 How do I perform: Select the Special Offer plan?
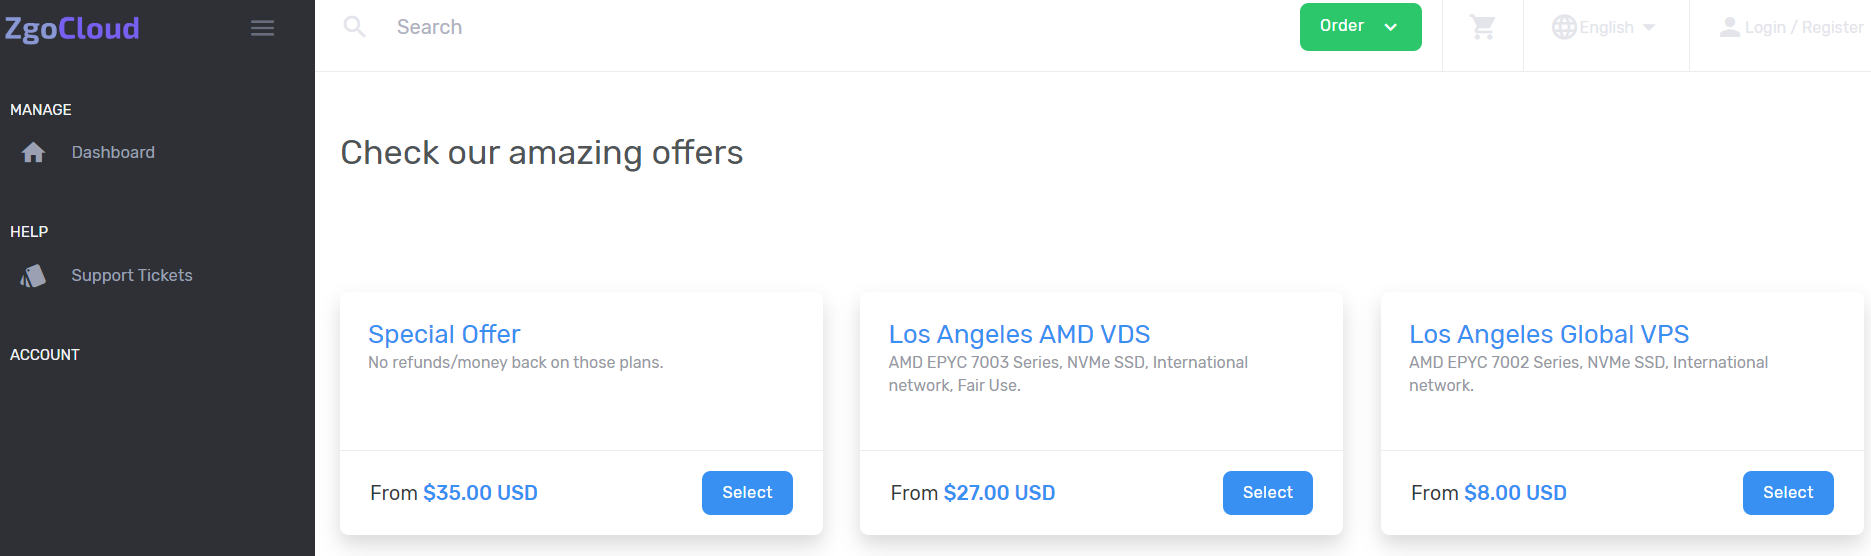coord(747,493)
